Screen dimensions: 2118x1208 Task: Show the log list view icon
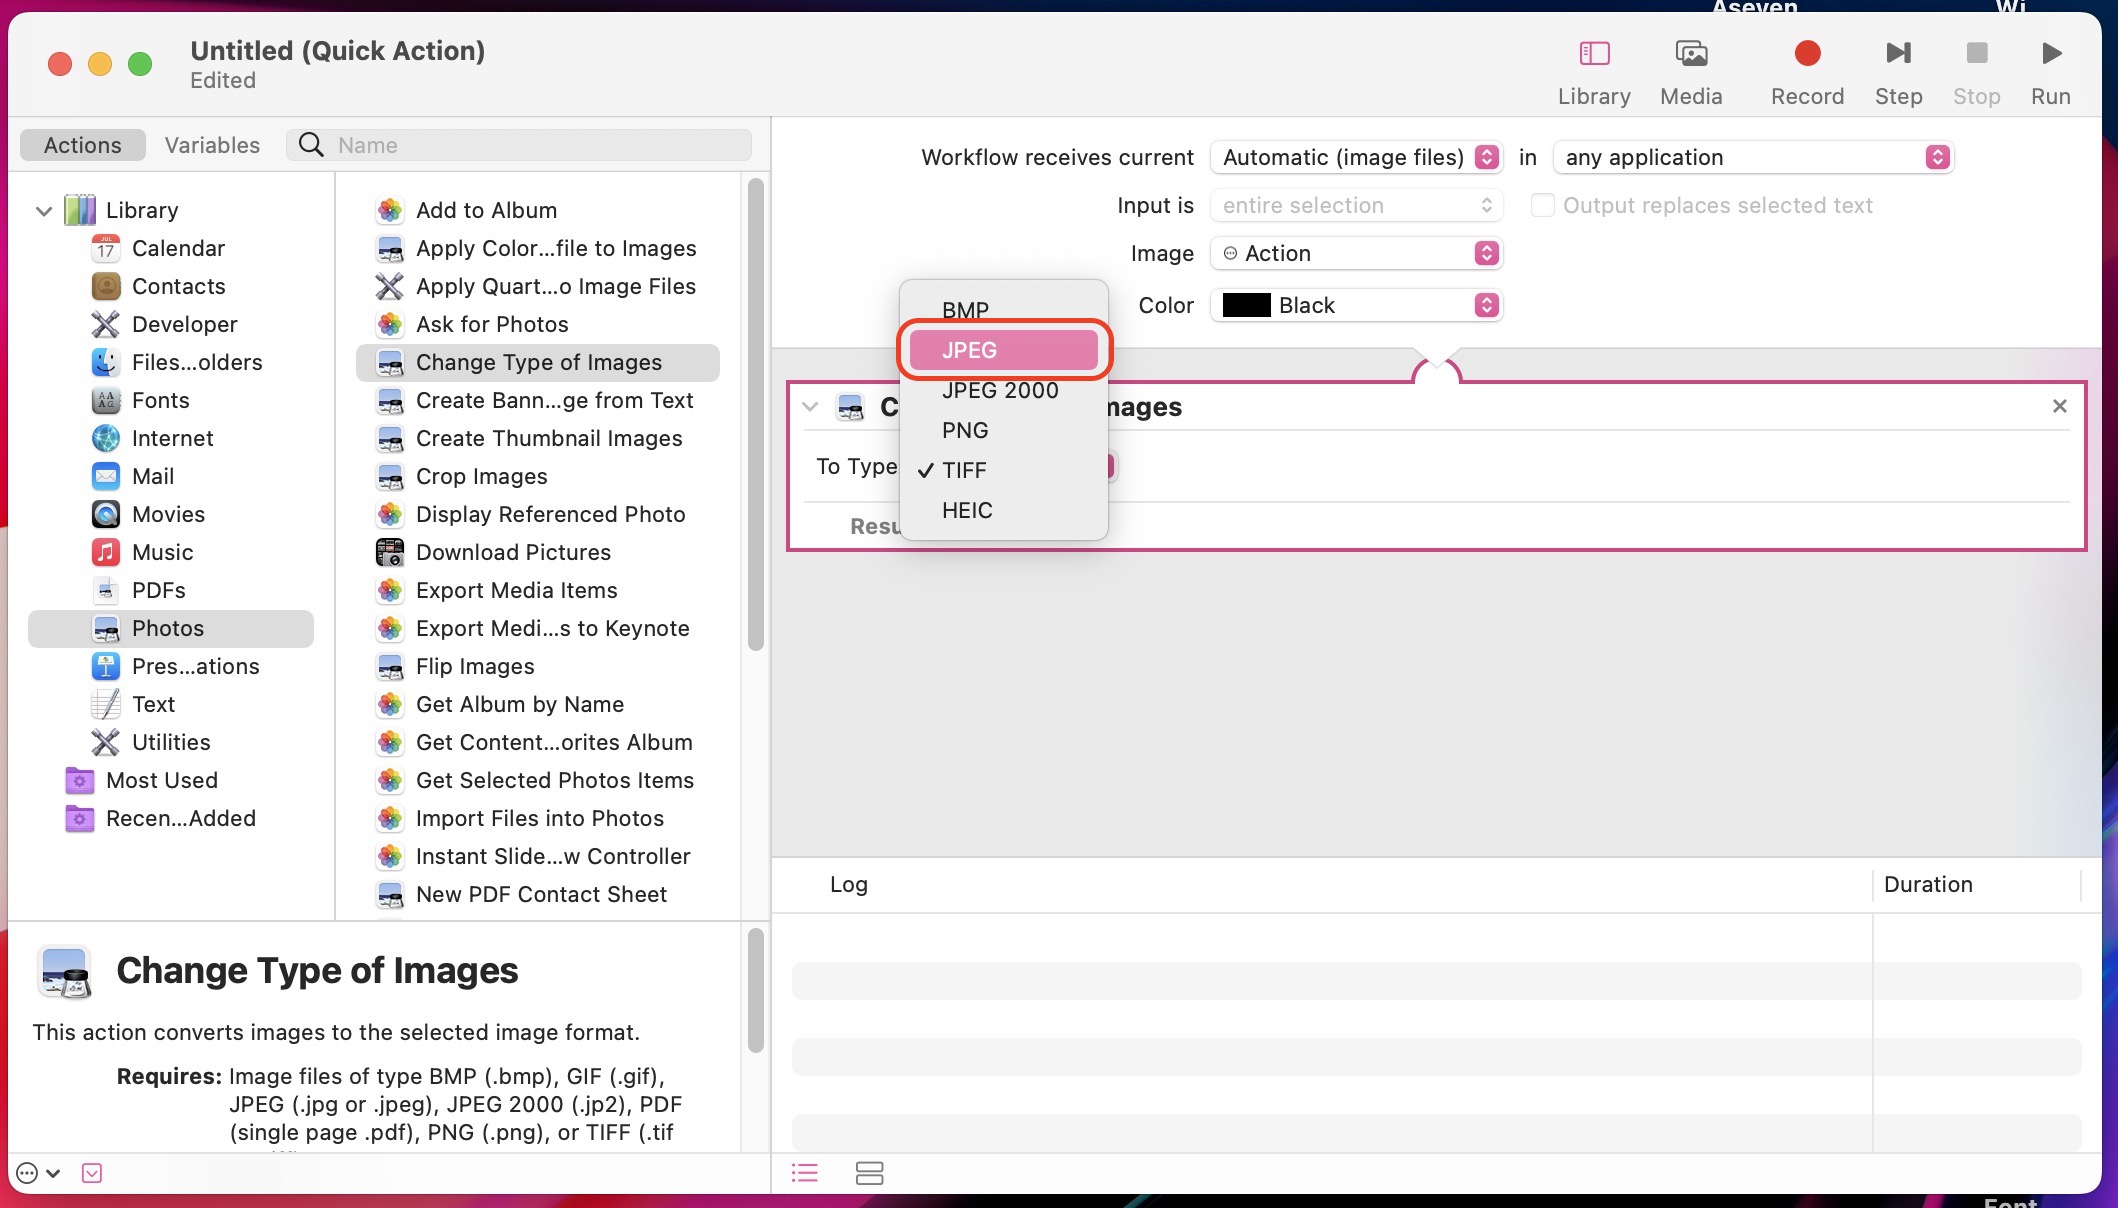(805, 1173)
